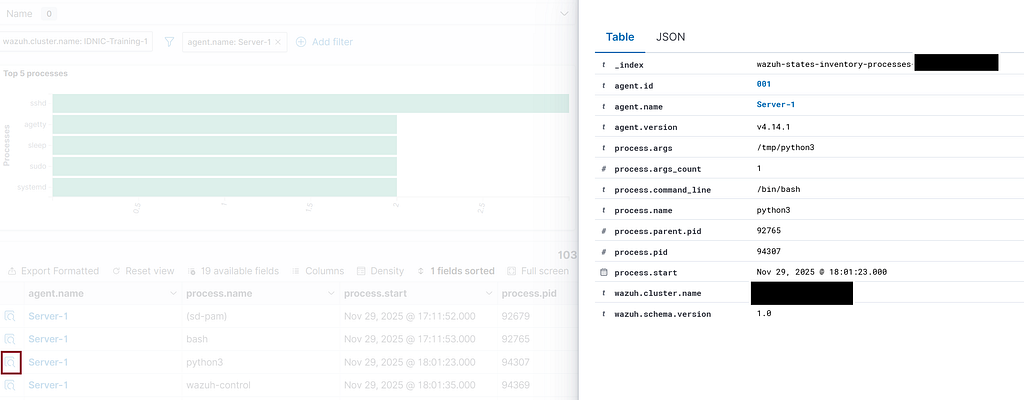Open Server-1 link in the wazuh-control row

click(x=48, y=385)
